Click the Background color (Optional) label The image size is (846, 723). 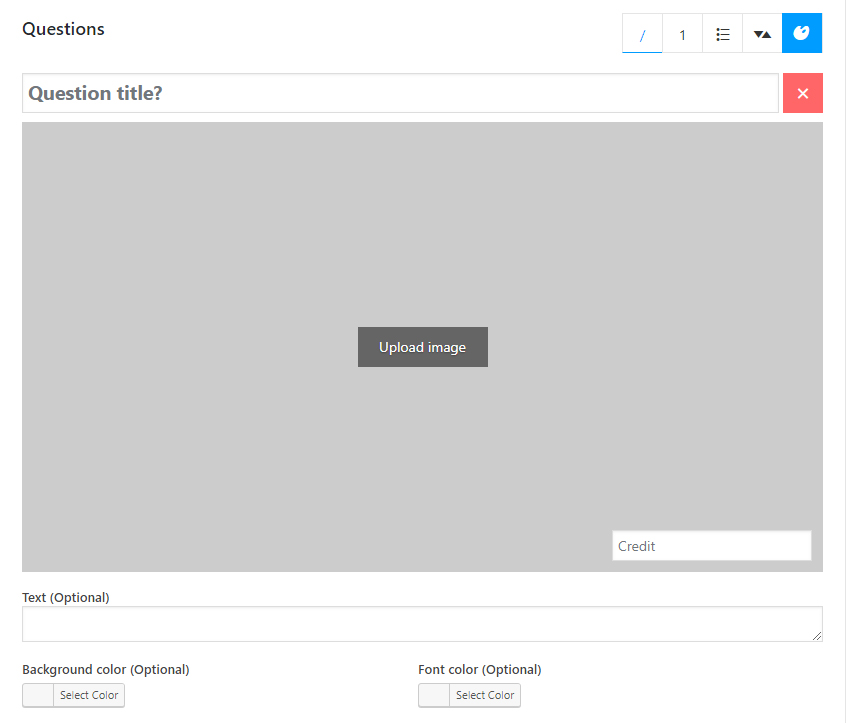(105, 669)
